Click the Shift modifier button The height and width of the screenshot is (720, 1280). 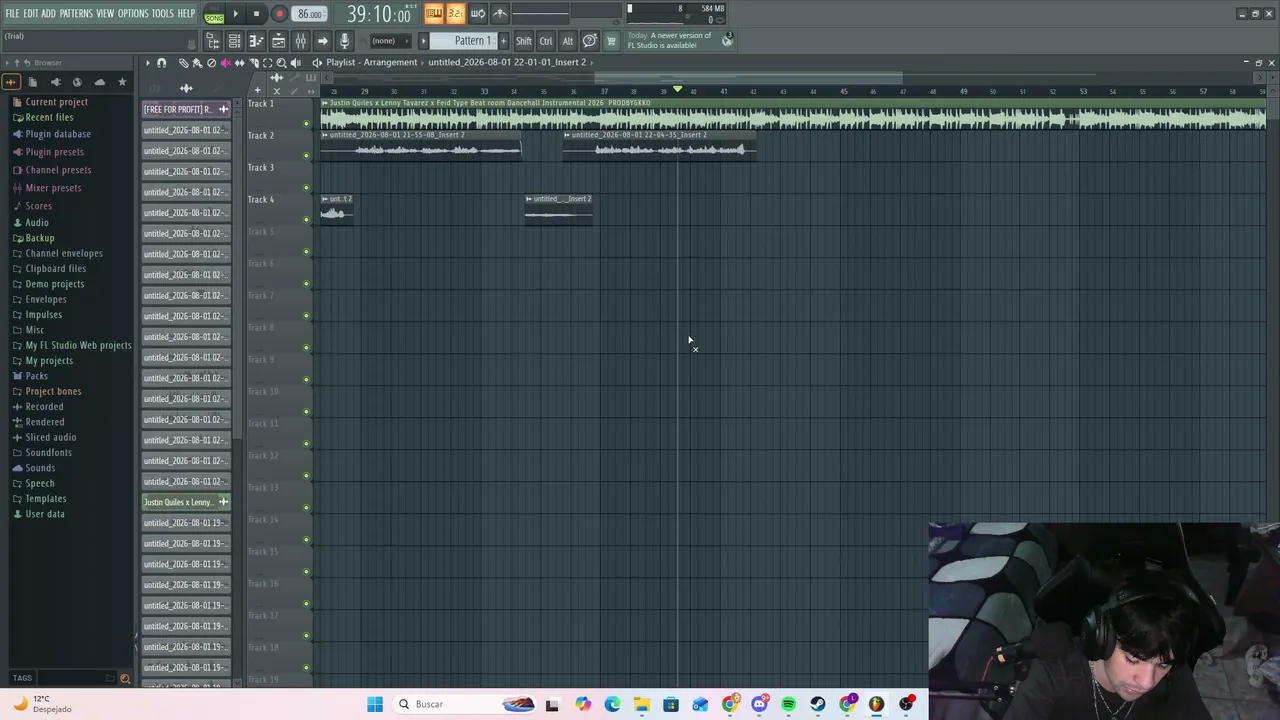click(x=524, y=41)
